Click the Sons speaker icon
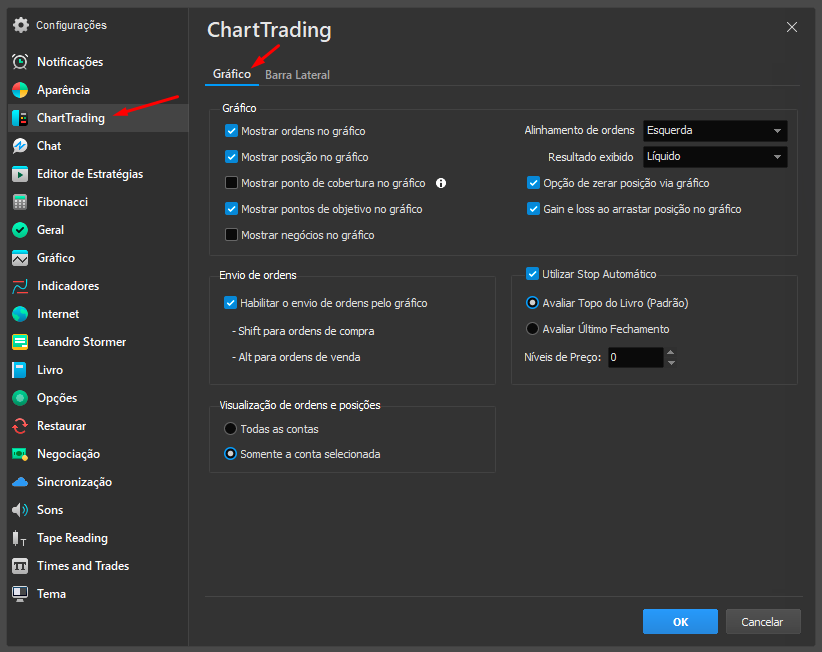Viewport: 822px width, 652px height. [x=20, y=510]
